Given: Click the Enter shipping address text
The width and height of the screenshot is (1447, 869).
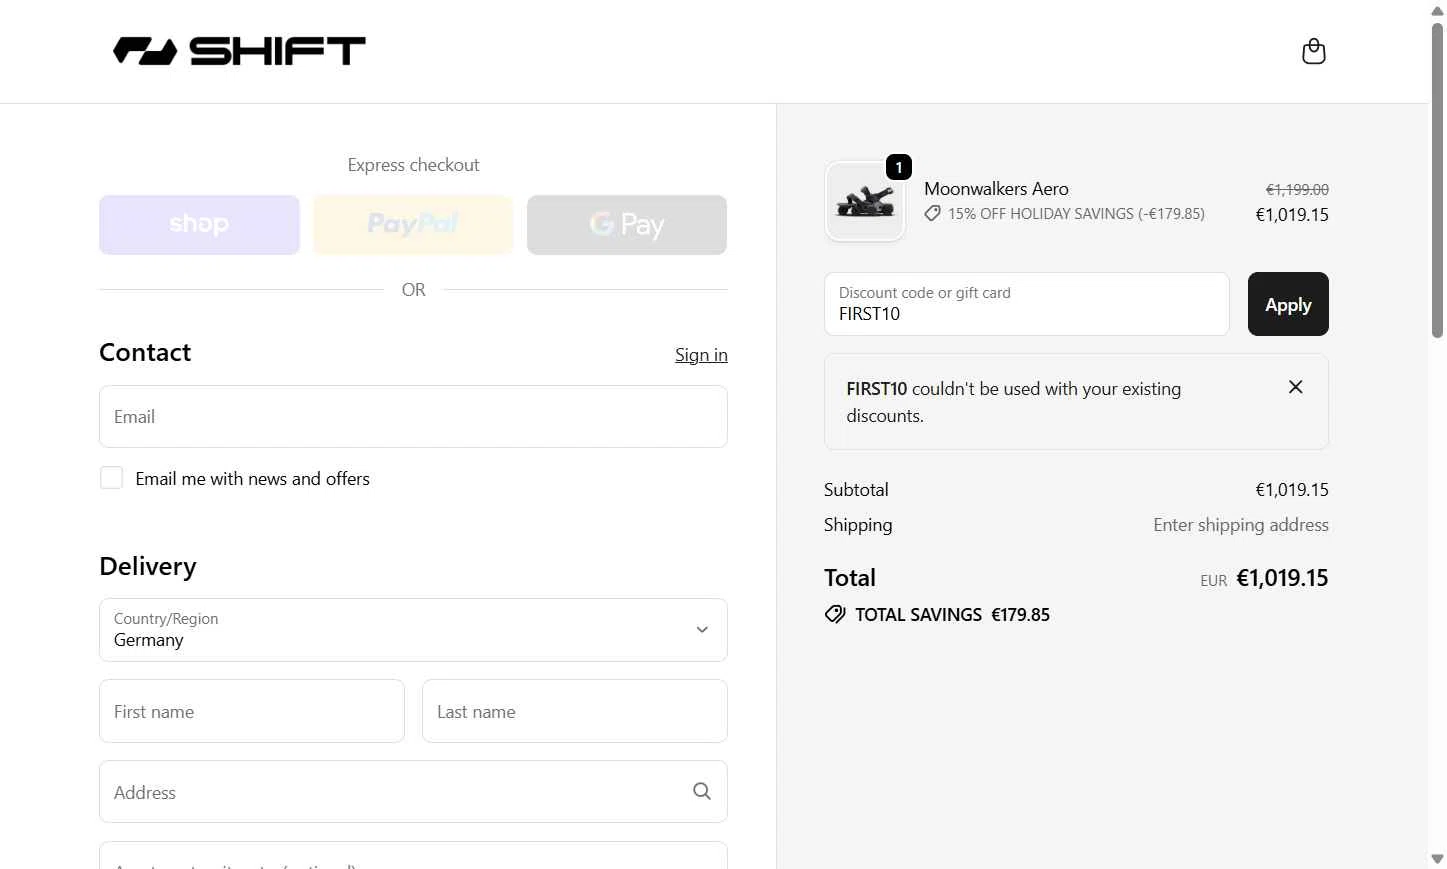Looking at the screenshot, I should point(1241,525).
